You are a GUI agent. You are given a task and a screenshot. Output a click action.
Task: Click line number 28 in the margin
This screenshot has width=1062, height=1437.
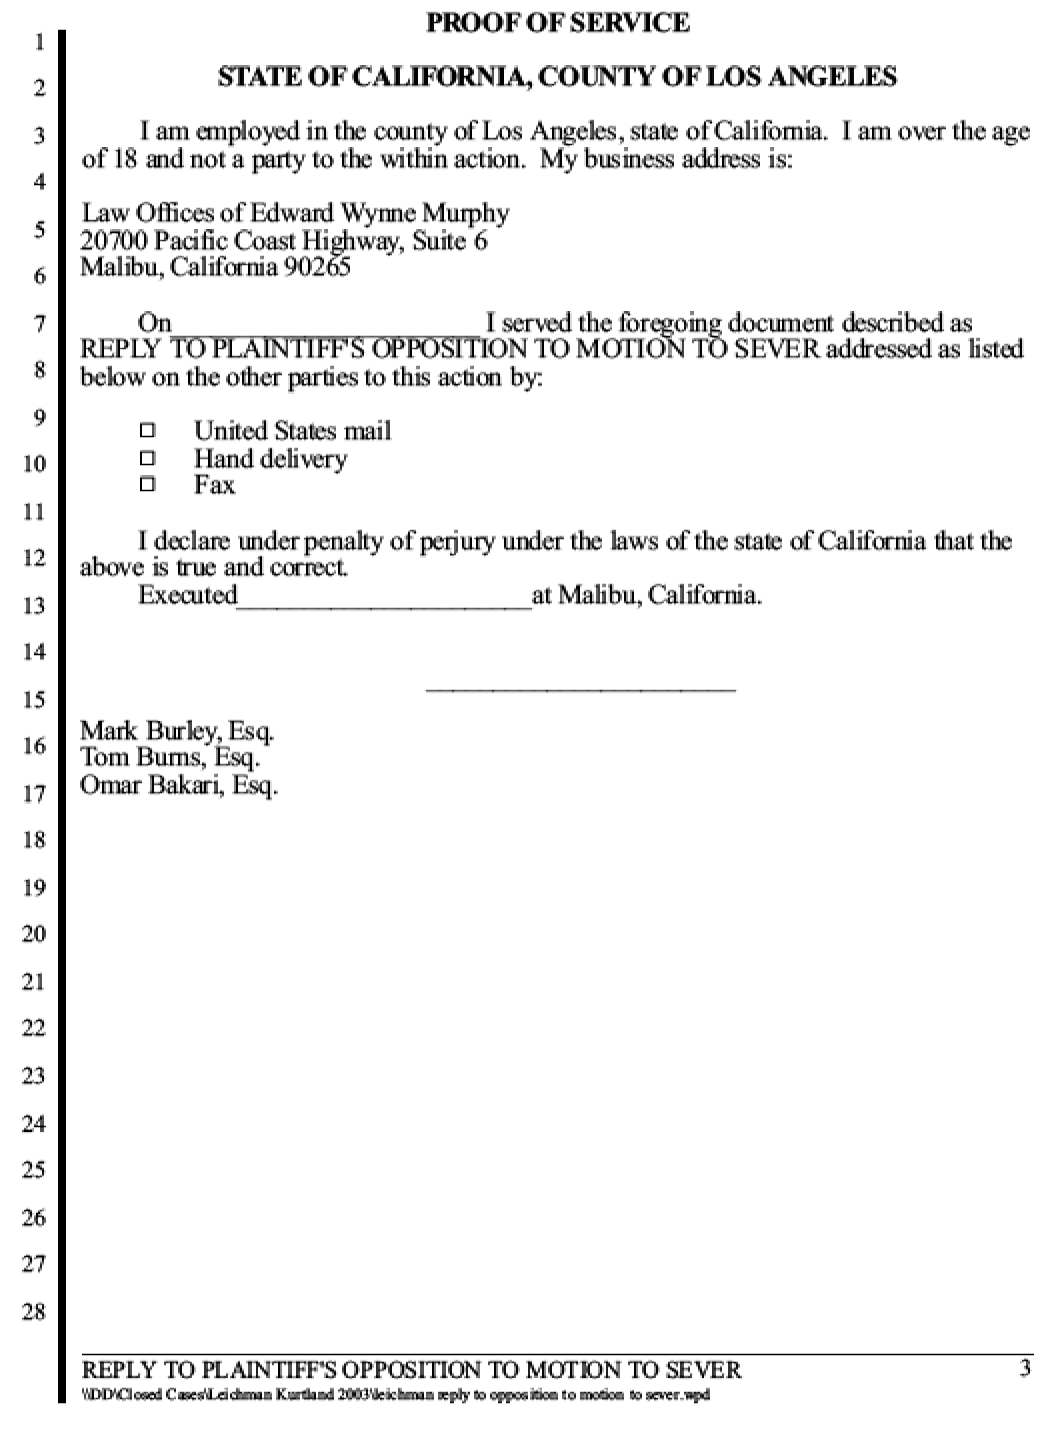coord(34,1312)
